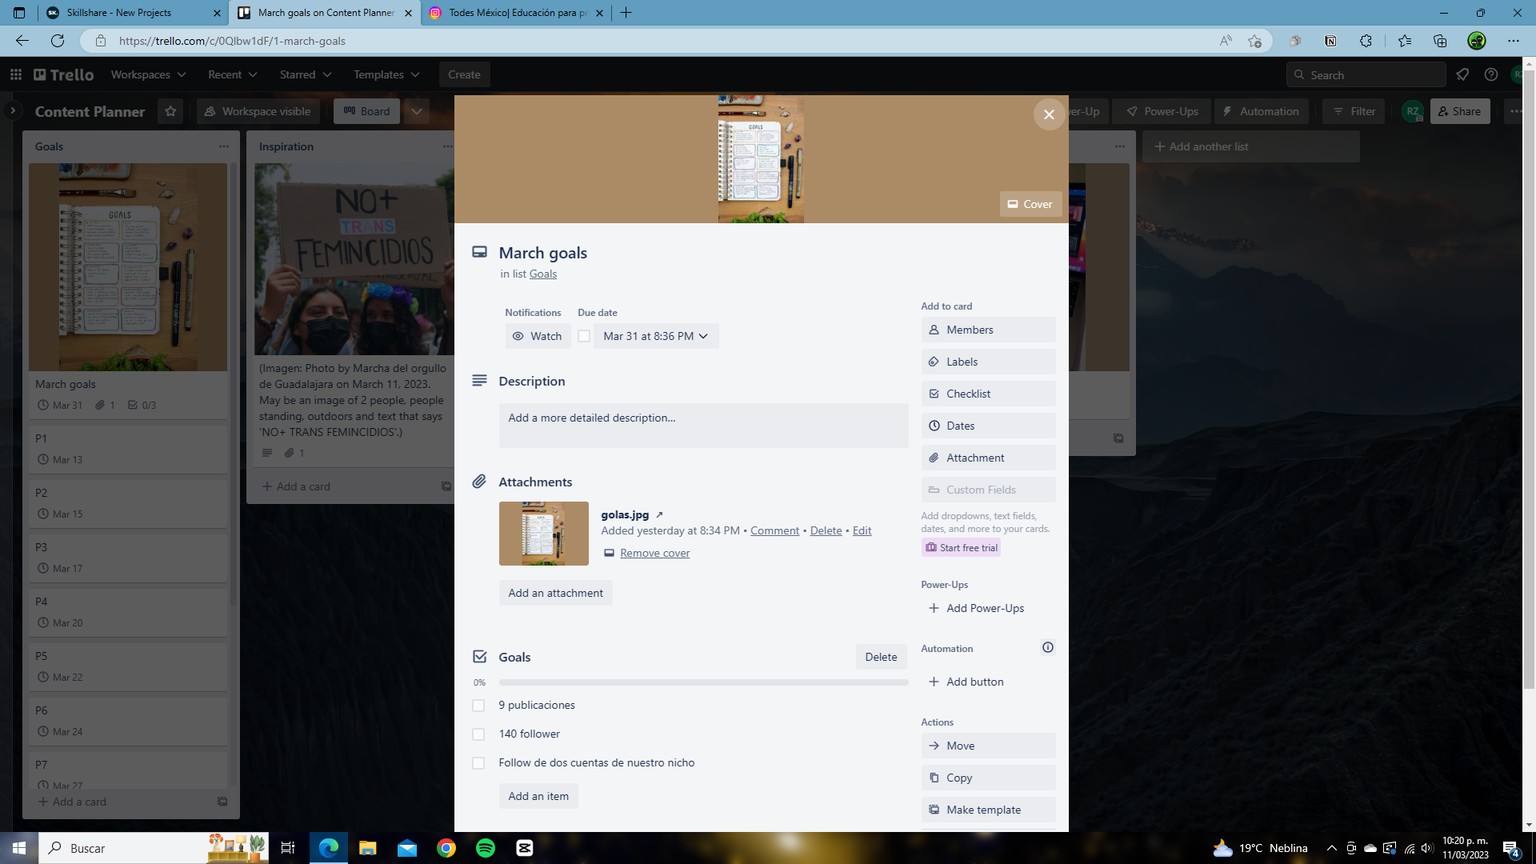
Task: Open Labels in Add to card
Action: [988, 362]
